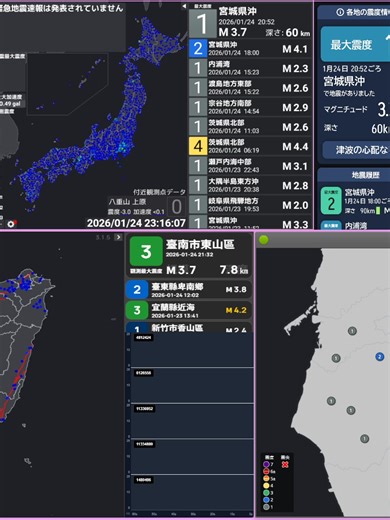Open the settings gear with the red dot
Screen dimensions: 390x520
(x=11, y=224)
